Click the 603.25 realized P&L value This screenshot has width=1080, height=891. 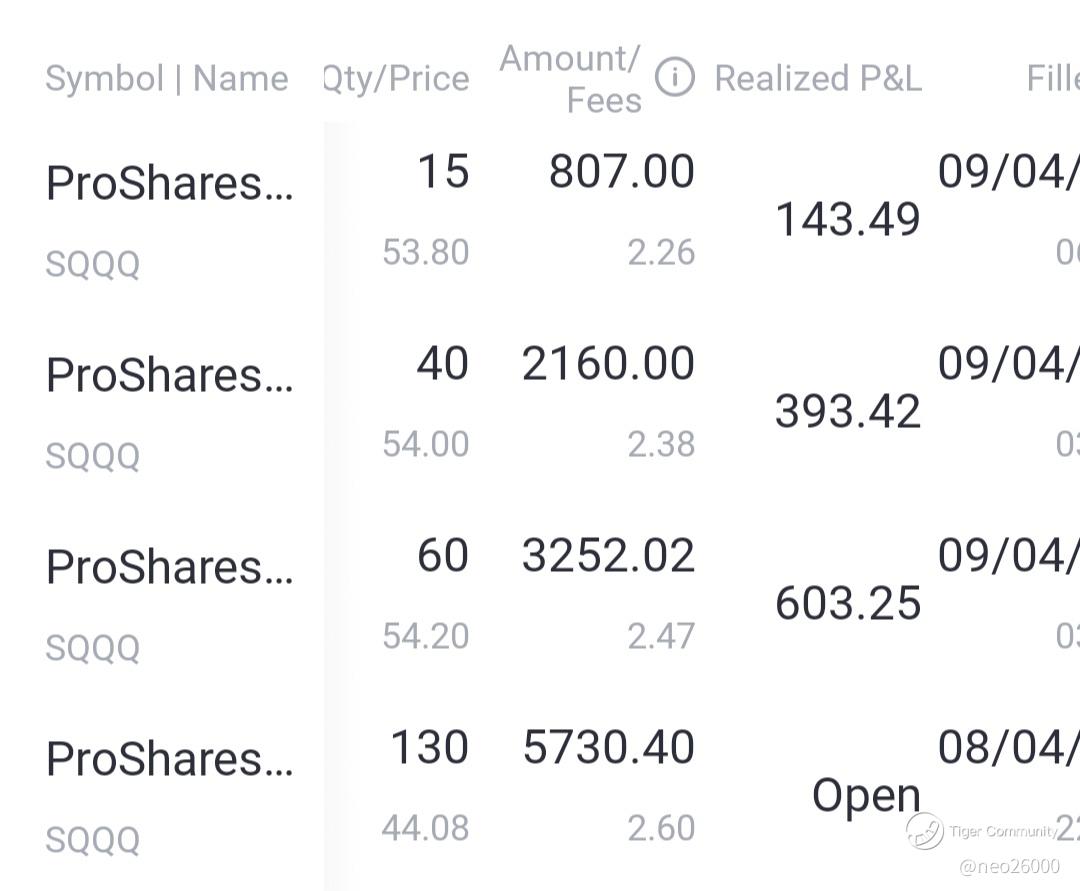848,603
